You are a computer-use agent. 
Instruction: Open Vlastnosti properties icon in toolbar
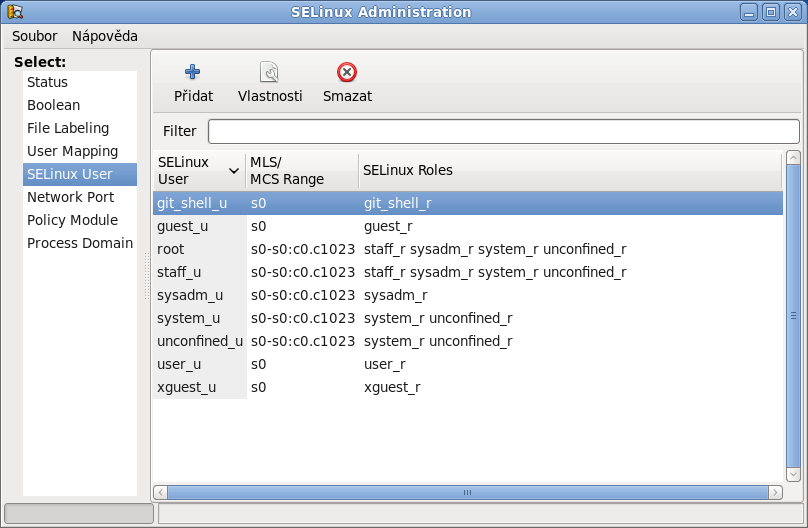pos(270,72)
